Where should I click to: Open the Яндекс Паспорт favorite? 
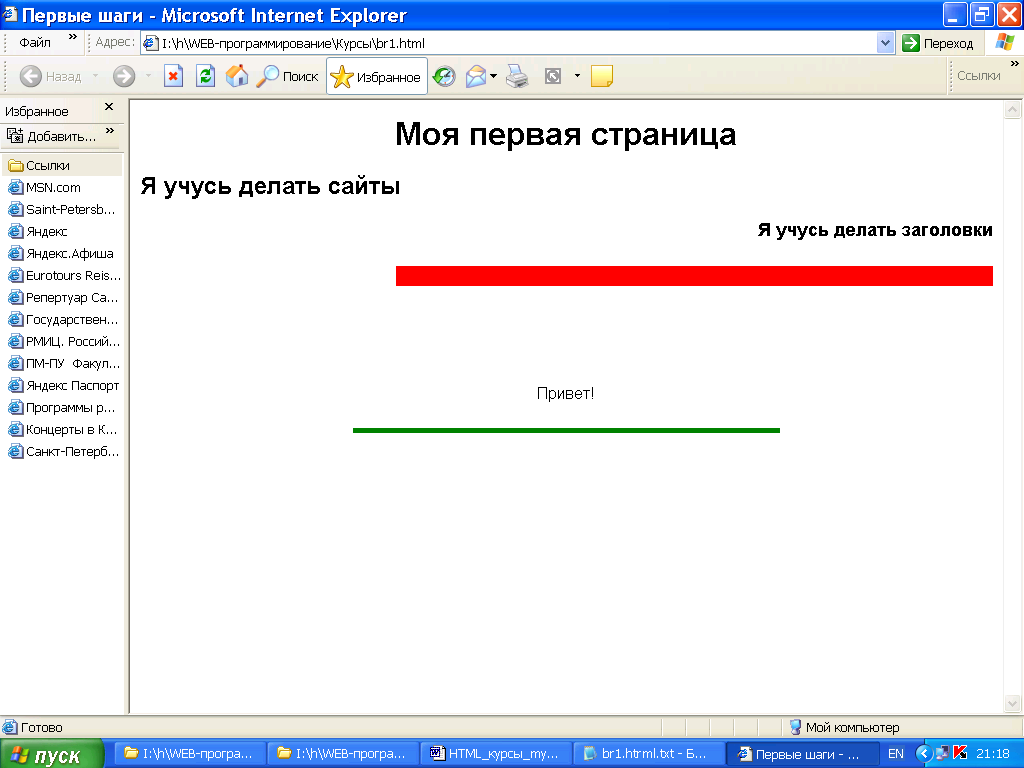point(63,386)
